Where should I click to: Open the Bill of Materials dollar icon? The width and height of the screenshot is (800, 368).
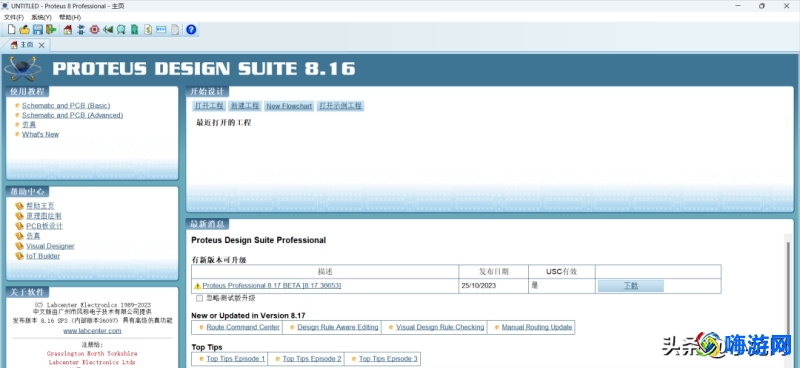148,30
